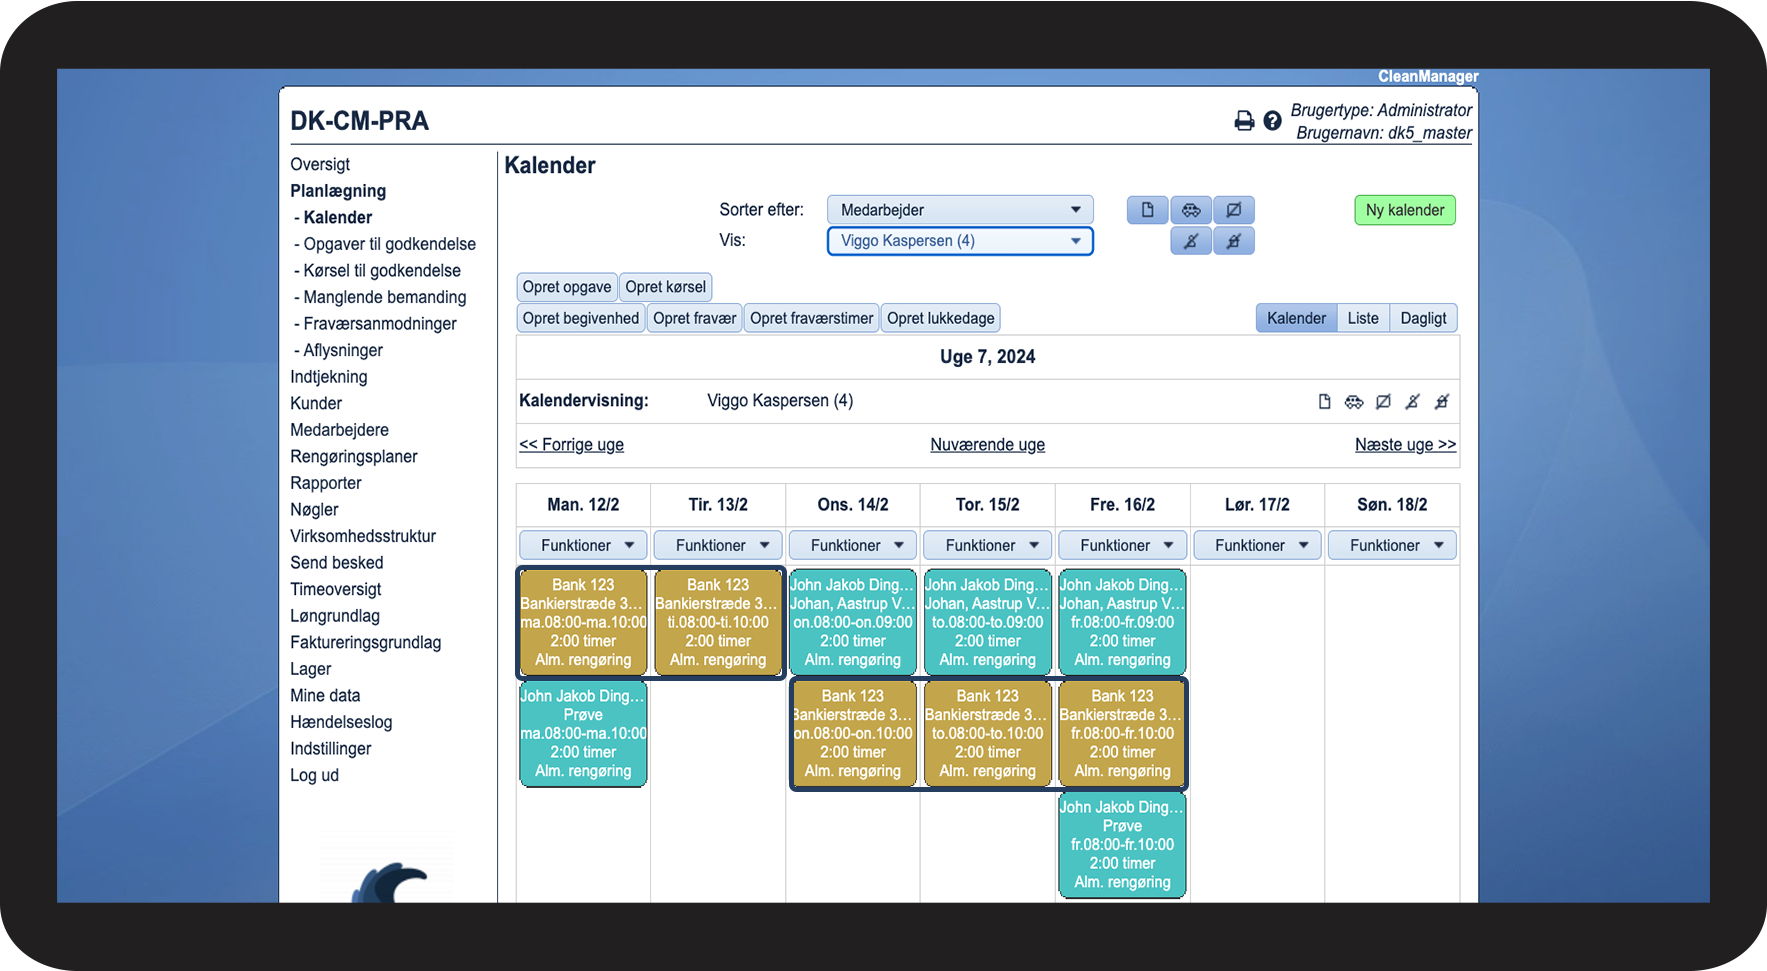Open Medarbejdere in the left menu
1767x971 pixels.
point(339,430)
